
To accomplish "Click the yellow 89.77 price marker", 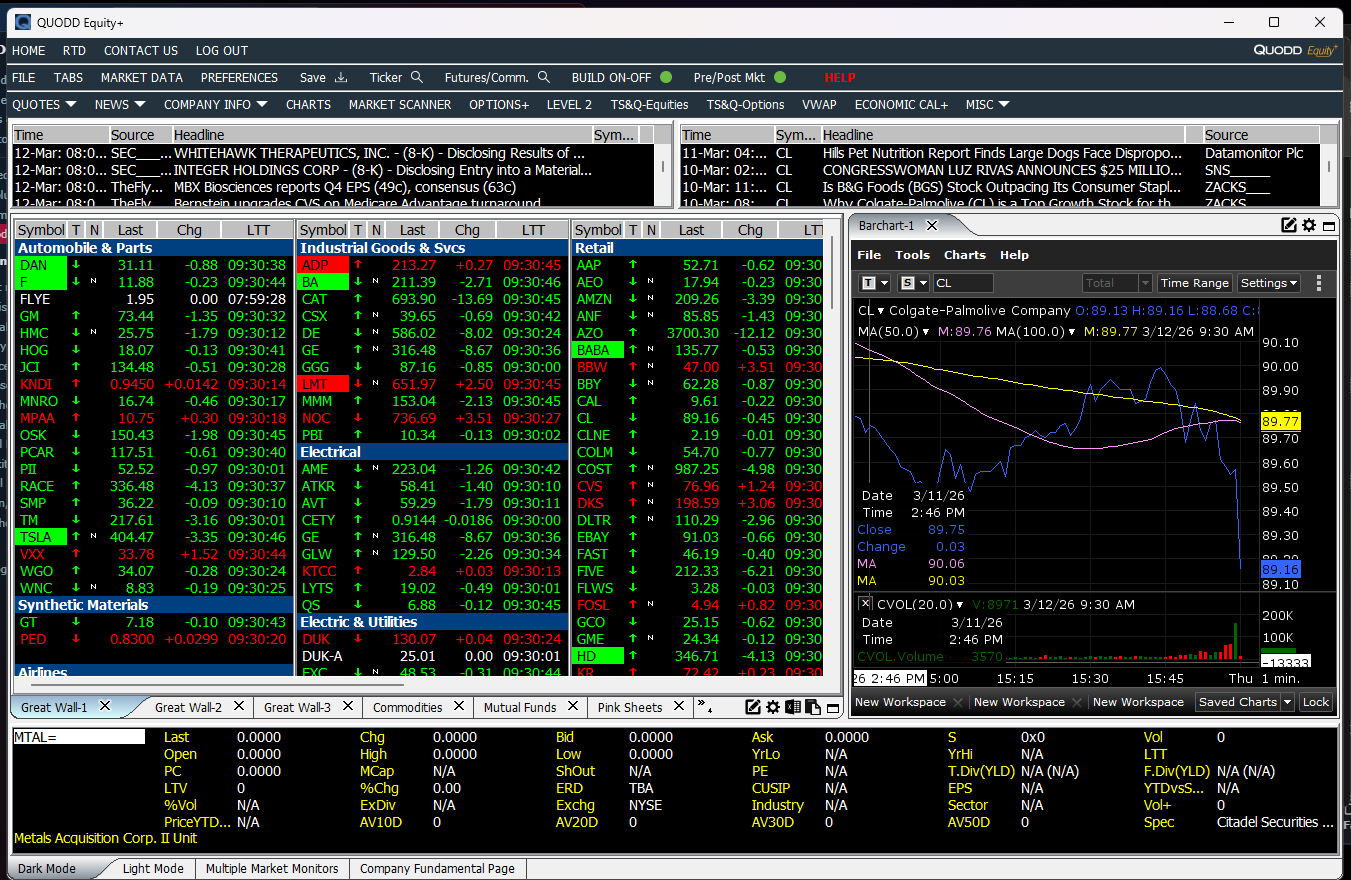I will tap(1281, 422).
